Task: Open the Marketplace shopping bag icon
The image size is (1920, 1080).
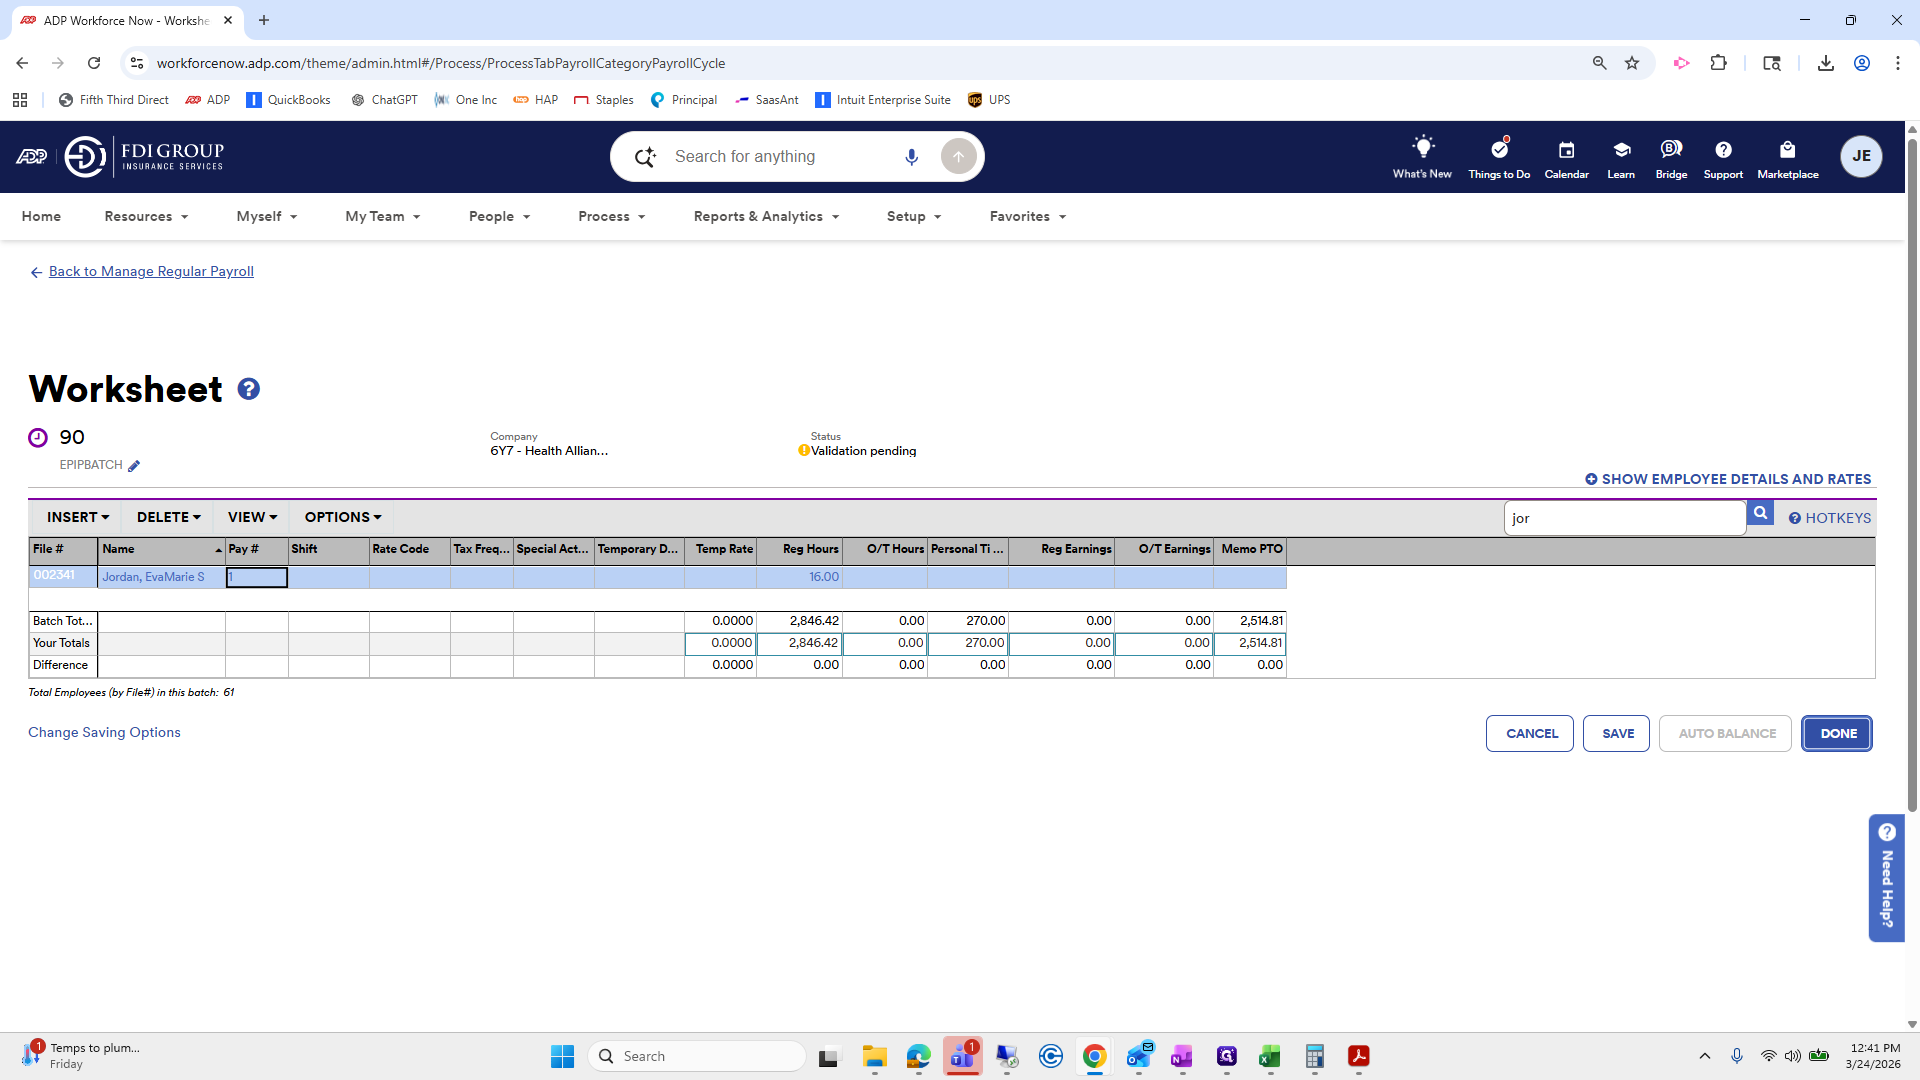Action: (x=1787, y=150)
